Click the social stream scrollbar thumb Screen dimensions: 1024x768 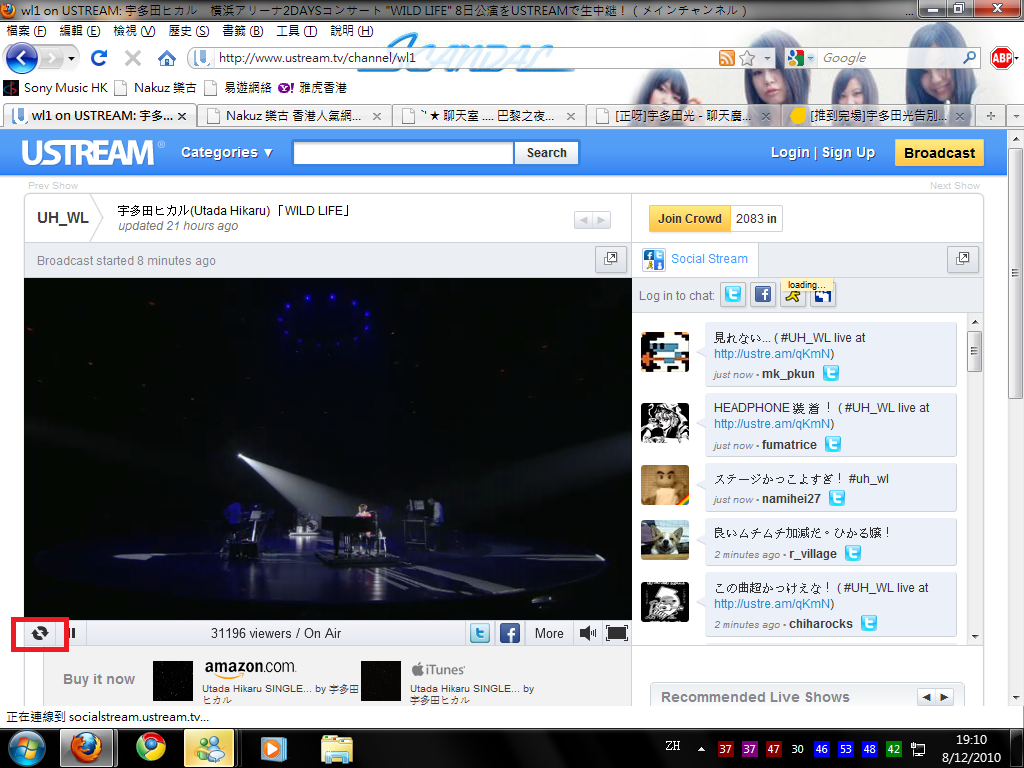(974, 351)
